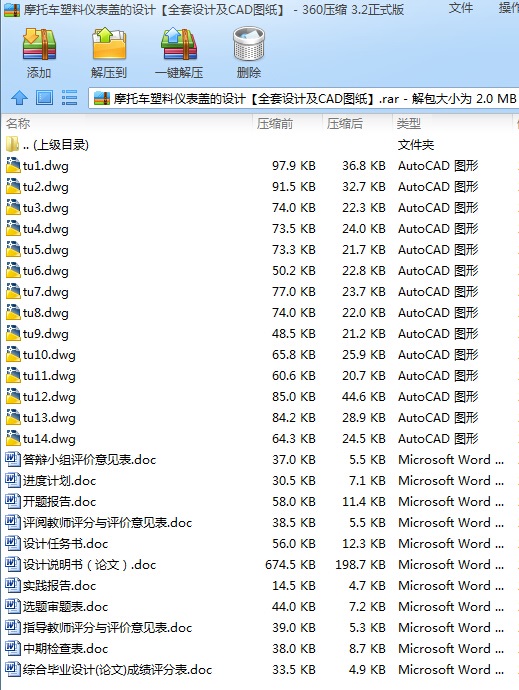
Task: Select tu1.dwg file icon
Action: pos(13,165)
